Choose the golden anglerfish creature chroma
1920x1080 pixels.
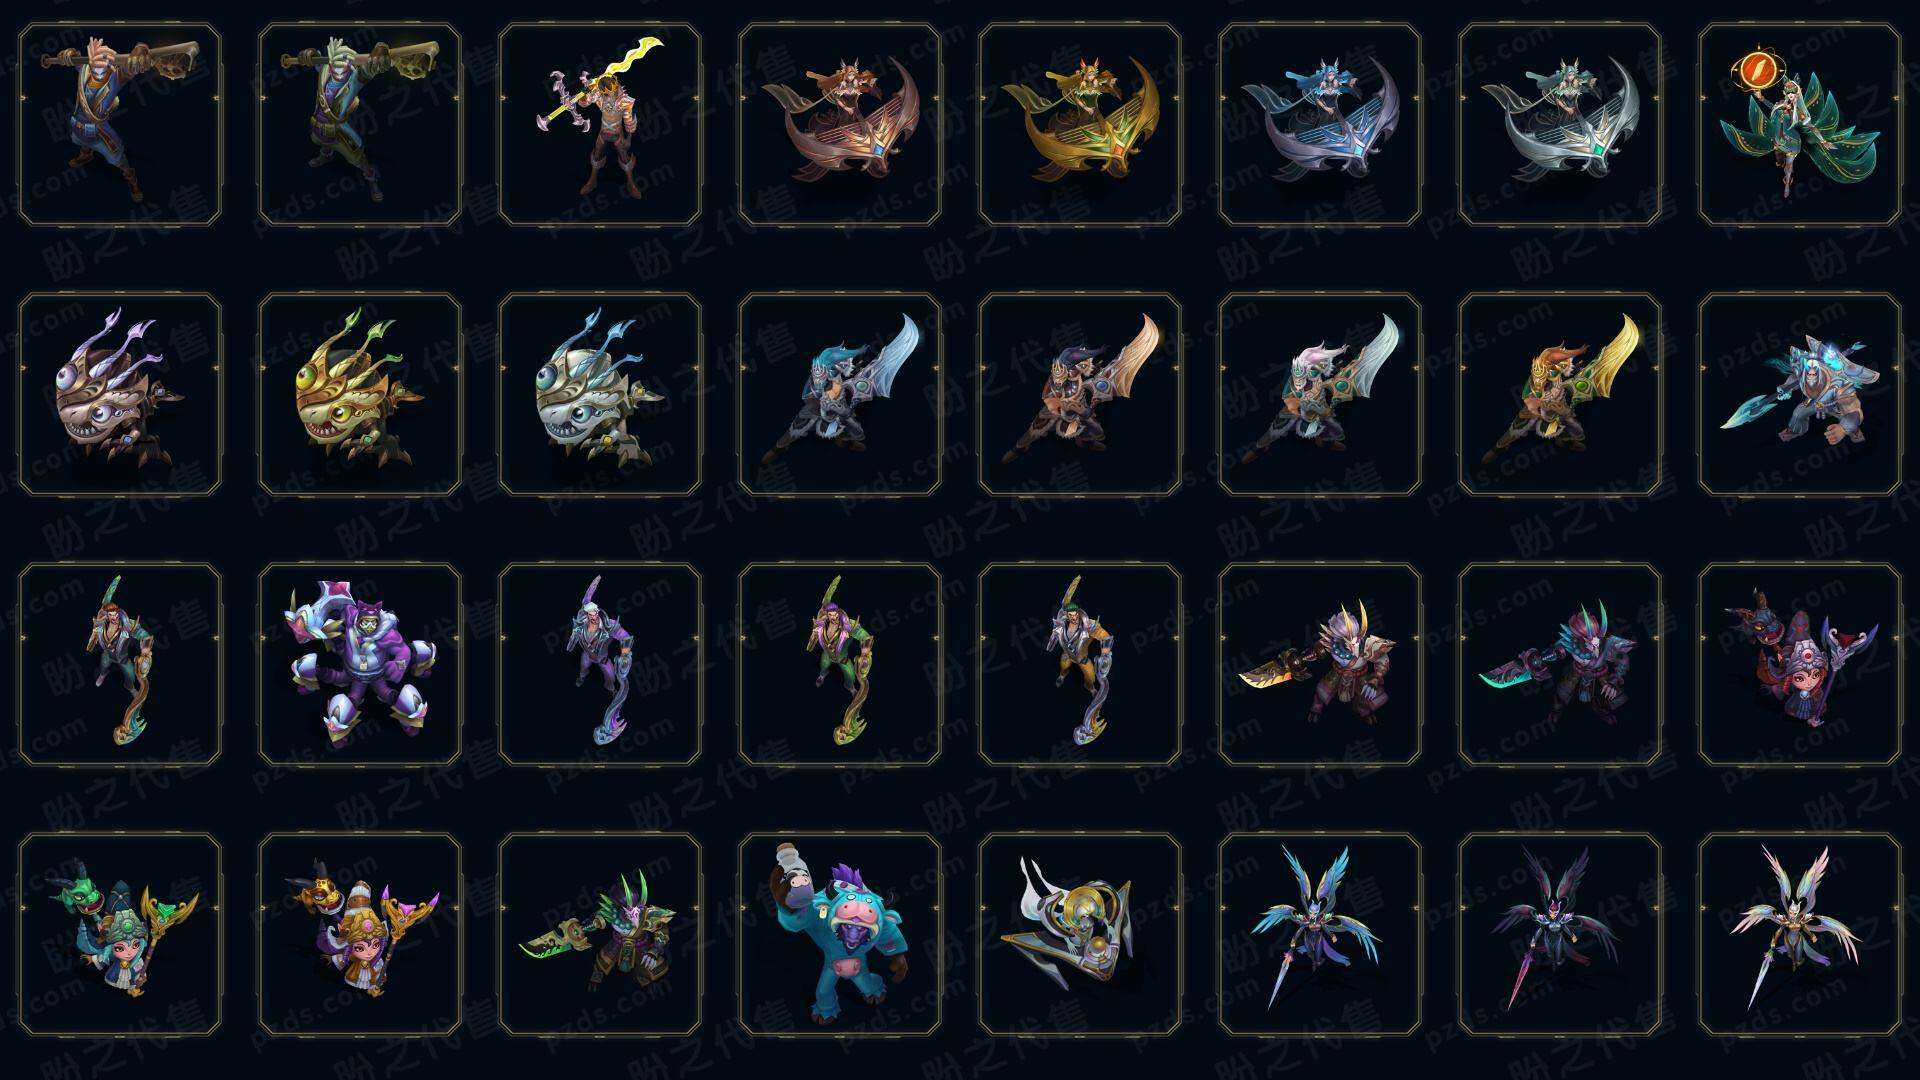[360, 394]
